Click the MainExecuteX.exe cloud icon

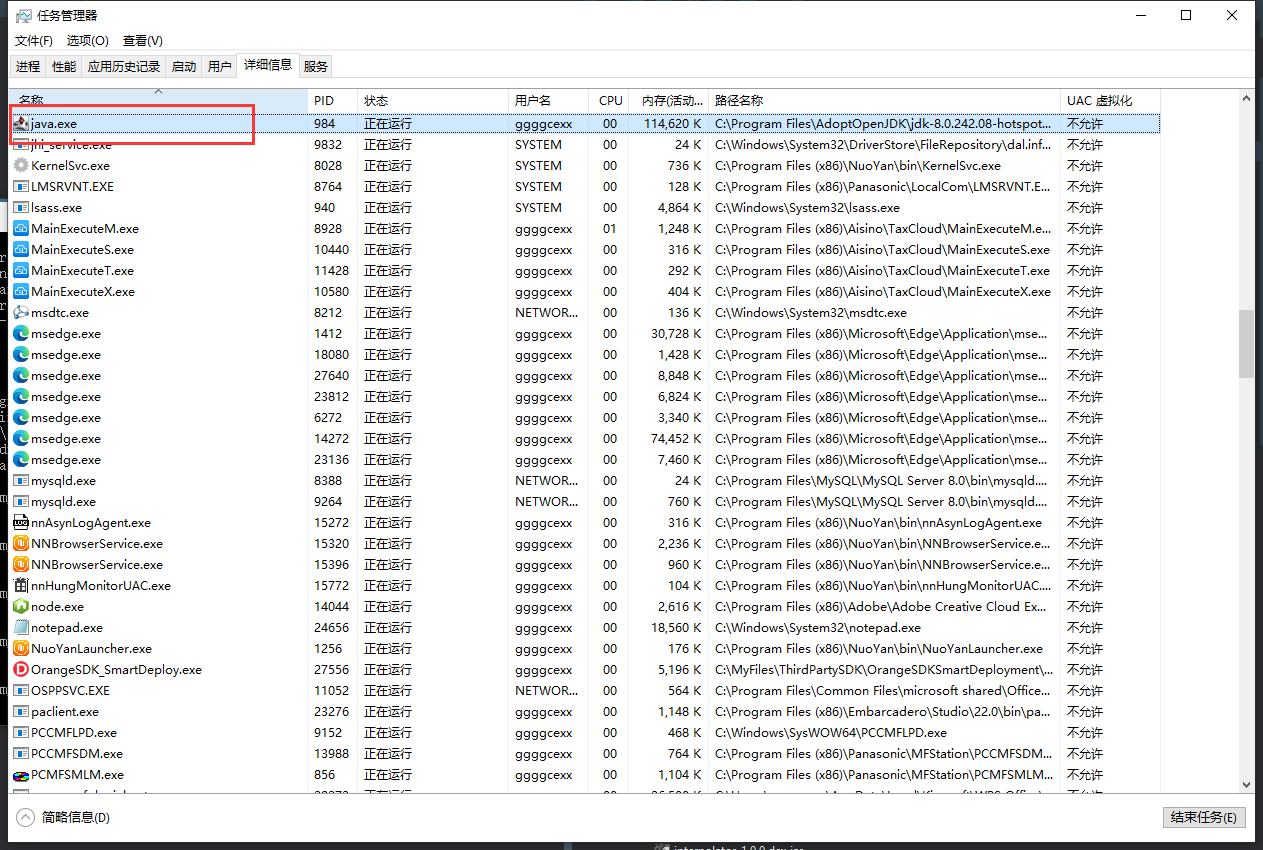(x=21, y=292)
